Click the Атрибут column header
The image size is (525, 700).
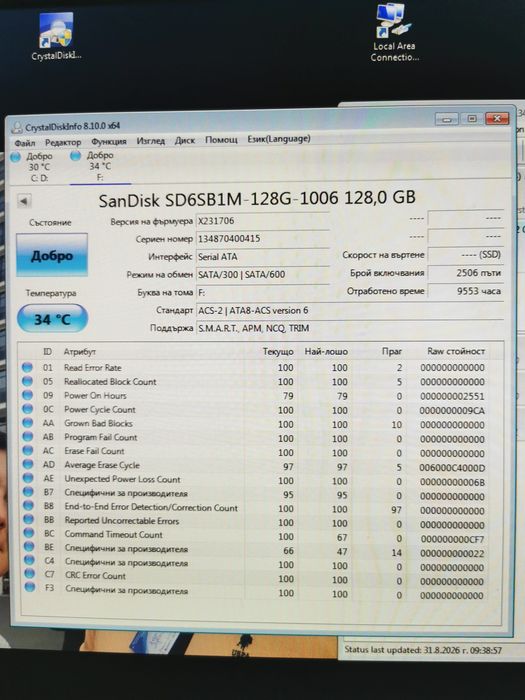point(79,352)
